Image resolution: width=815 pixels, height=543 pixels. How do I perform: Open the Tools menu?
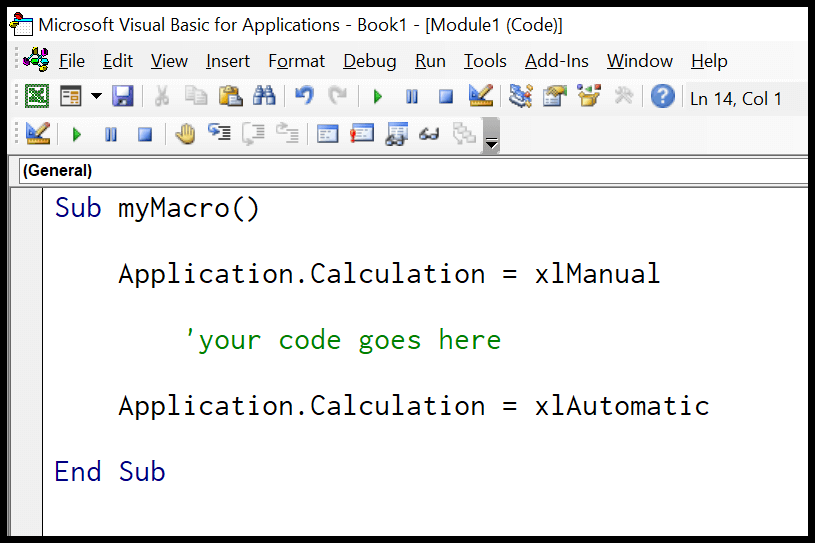(x=485, y=61)
